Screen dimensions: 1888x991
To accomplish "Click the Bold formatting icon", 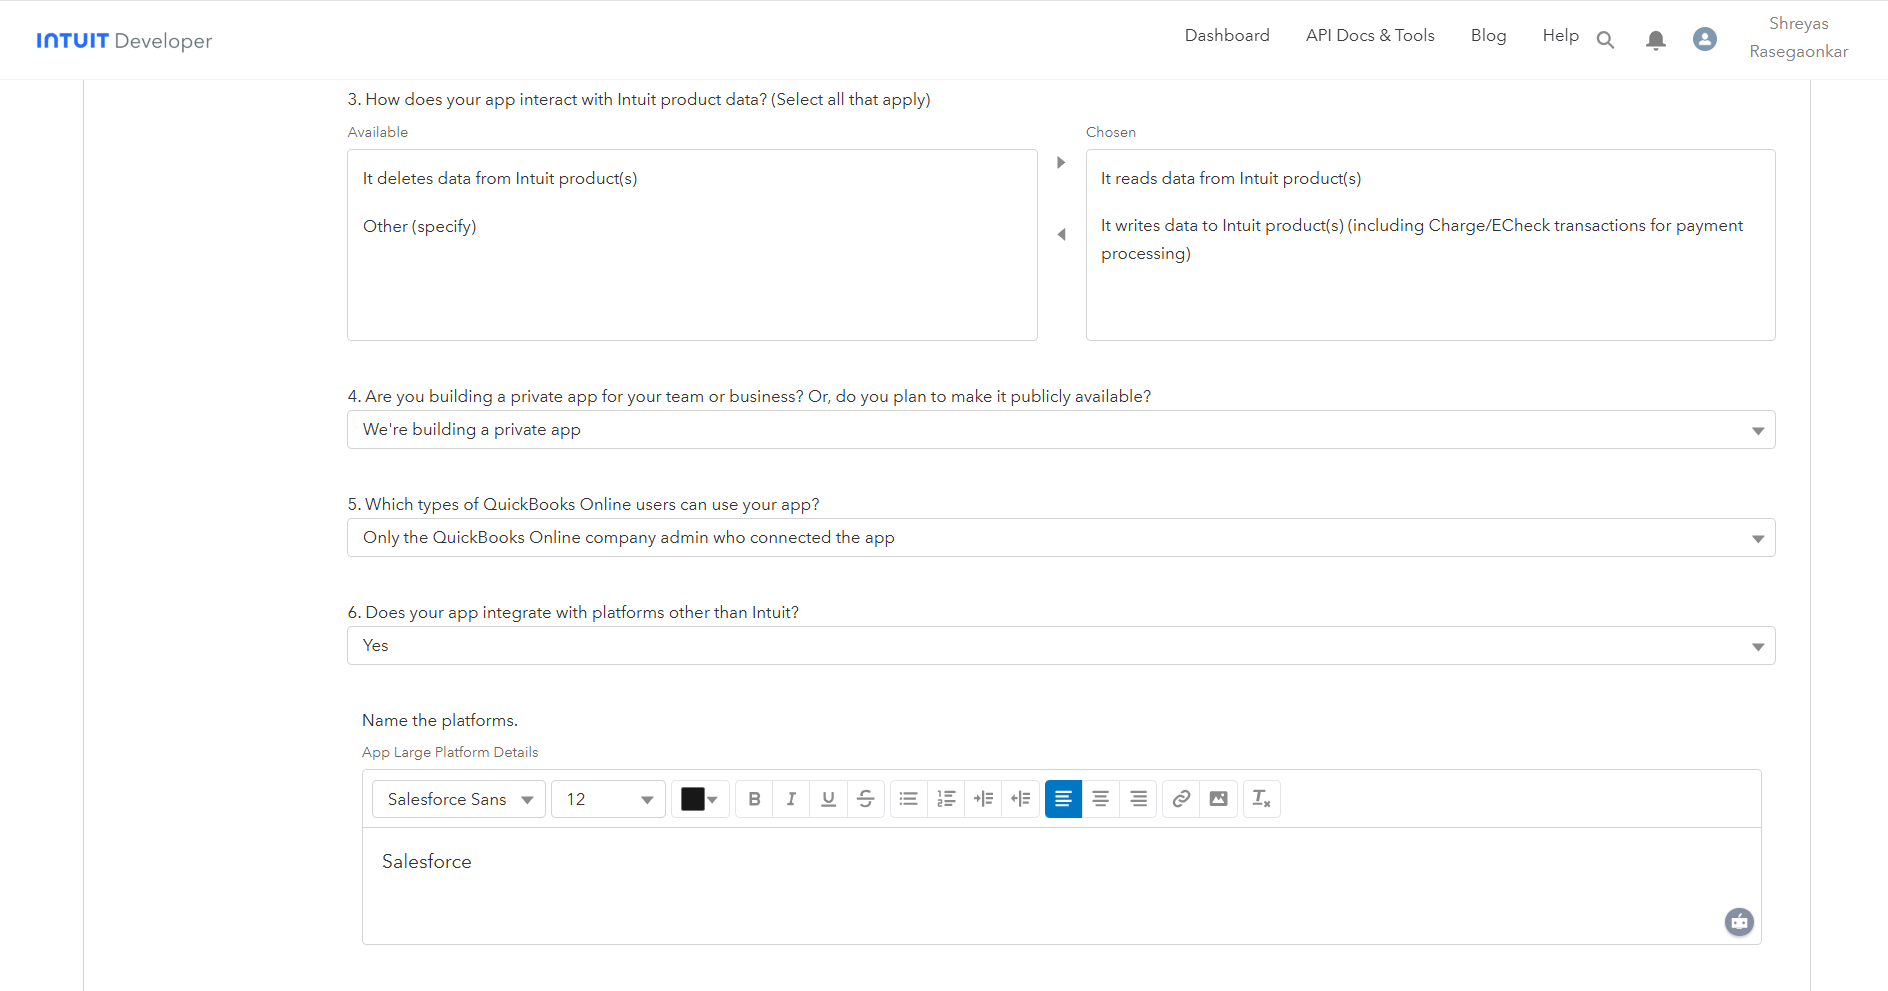I will tap(754, 799).
